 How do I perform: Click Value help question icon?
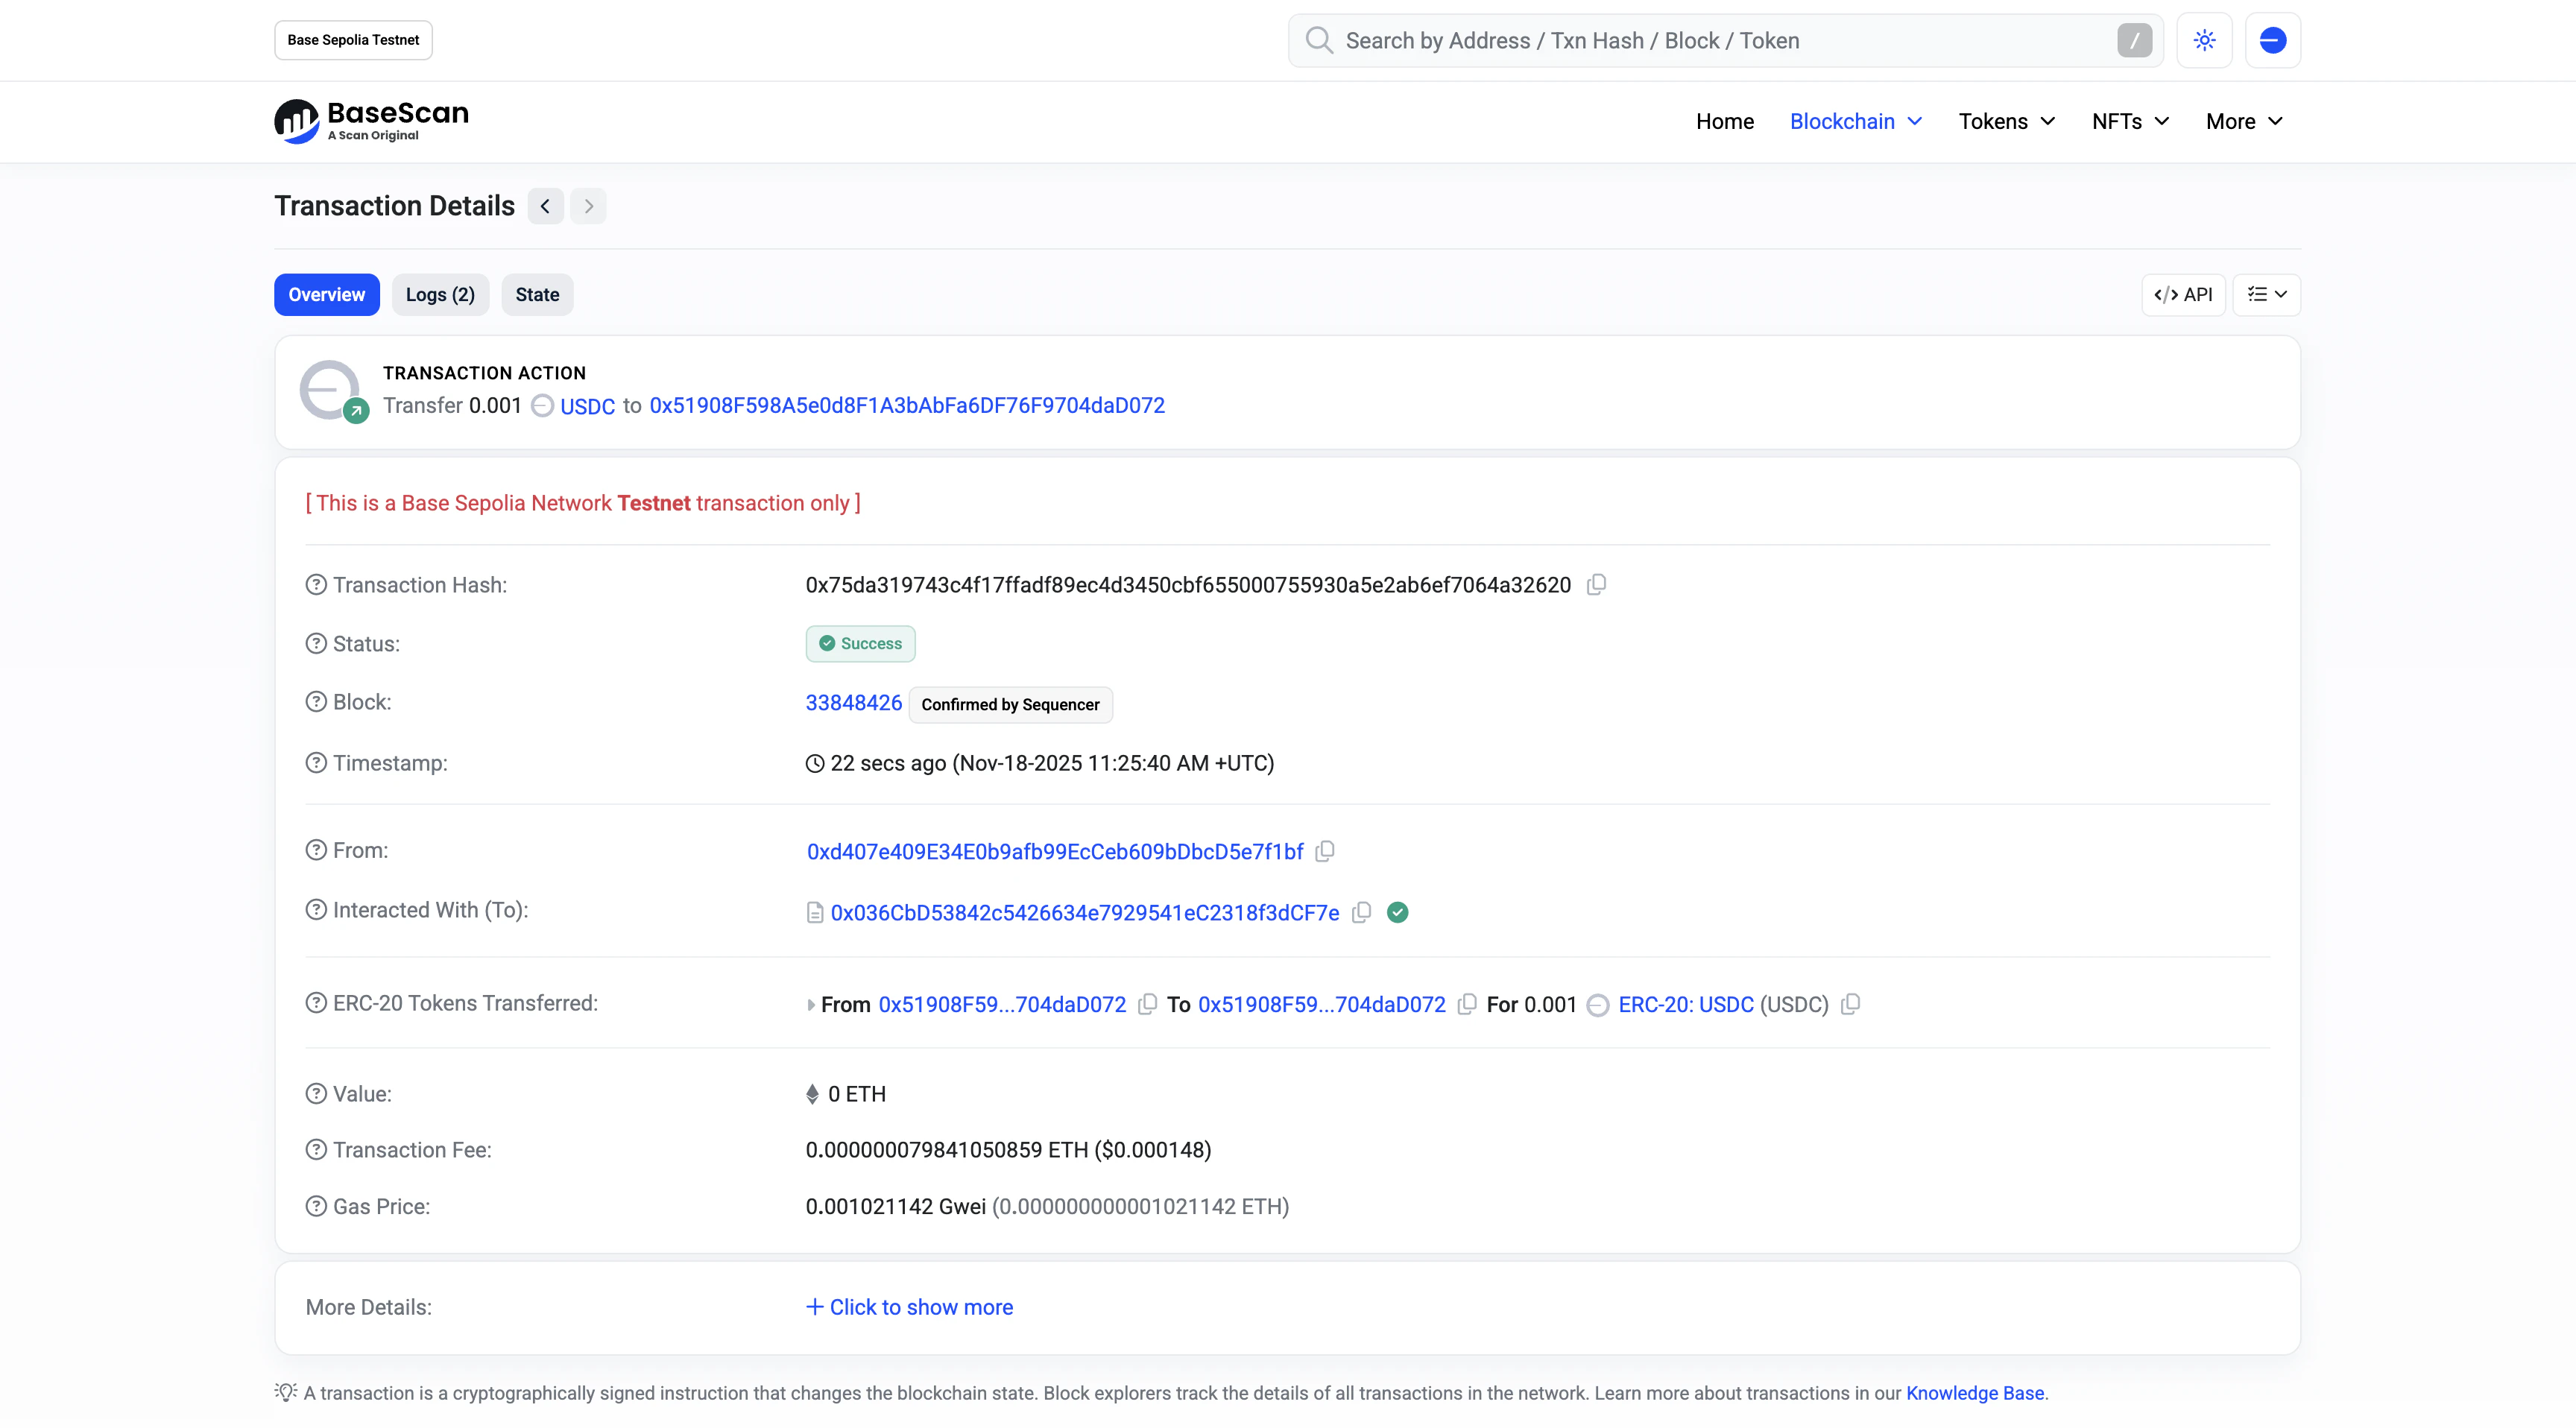(316, 1094)
